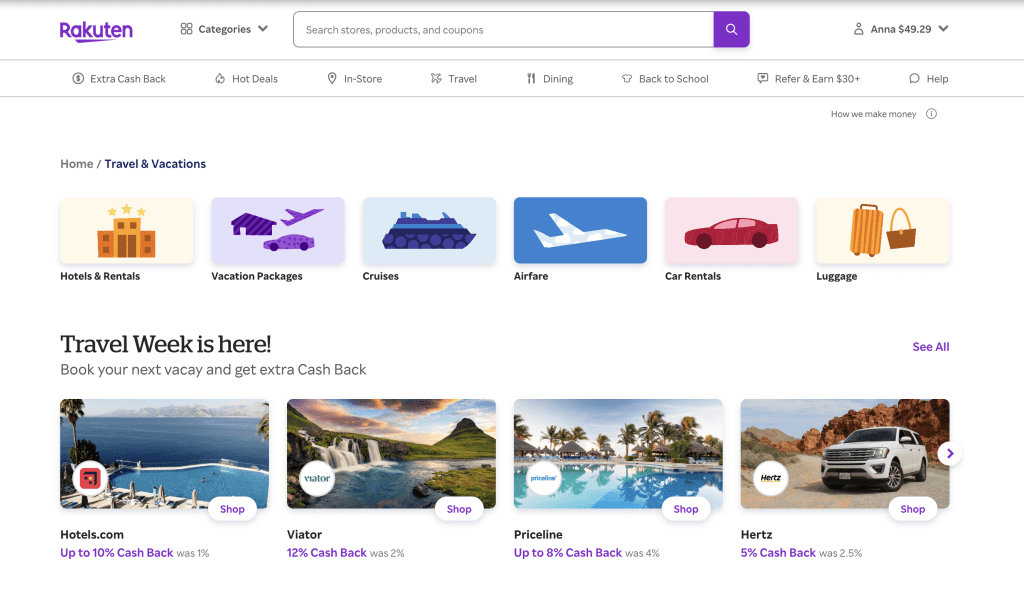
Task: Go to Hot Deals
Action: point(246,78)
